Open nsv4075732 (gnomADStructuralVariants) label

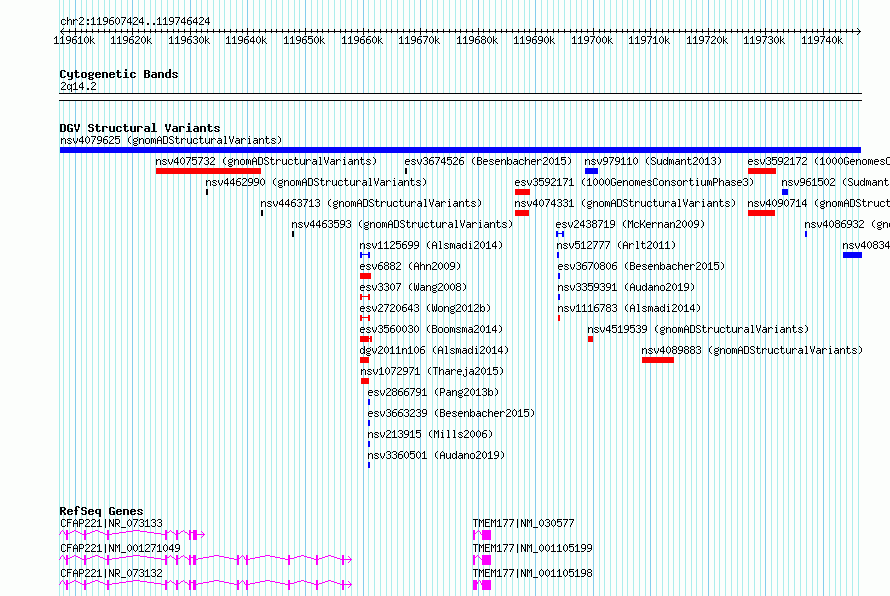[x=266, y=161]
